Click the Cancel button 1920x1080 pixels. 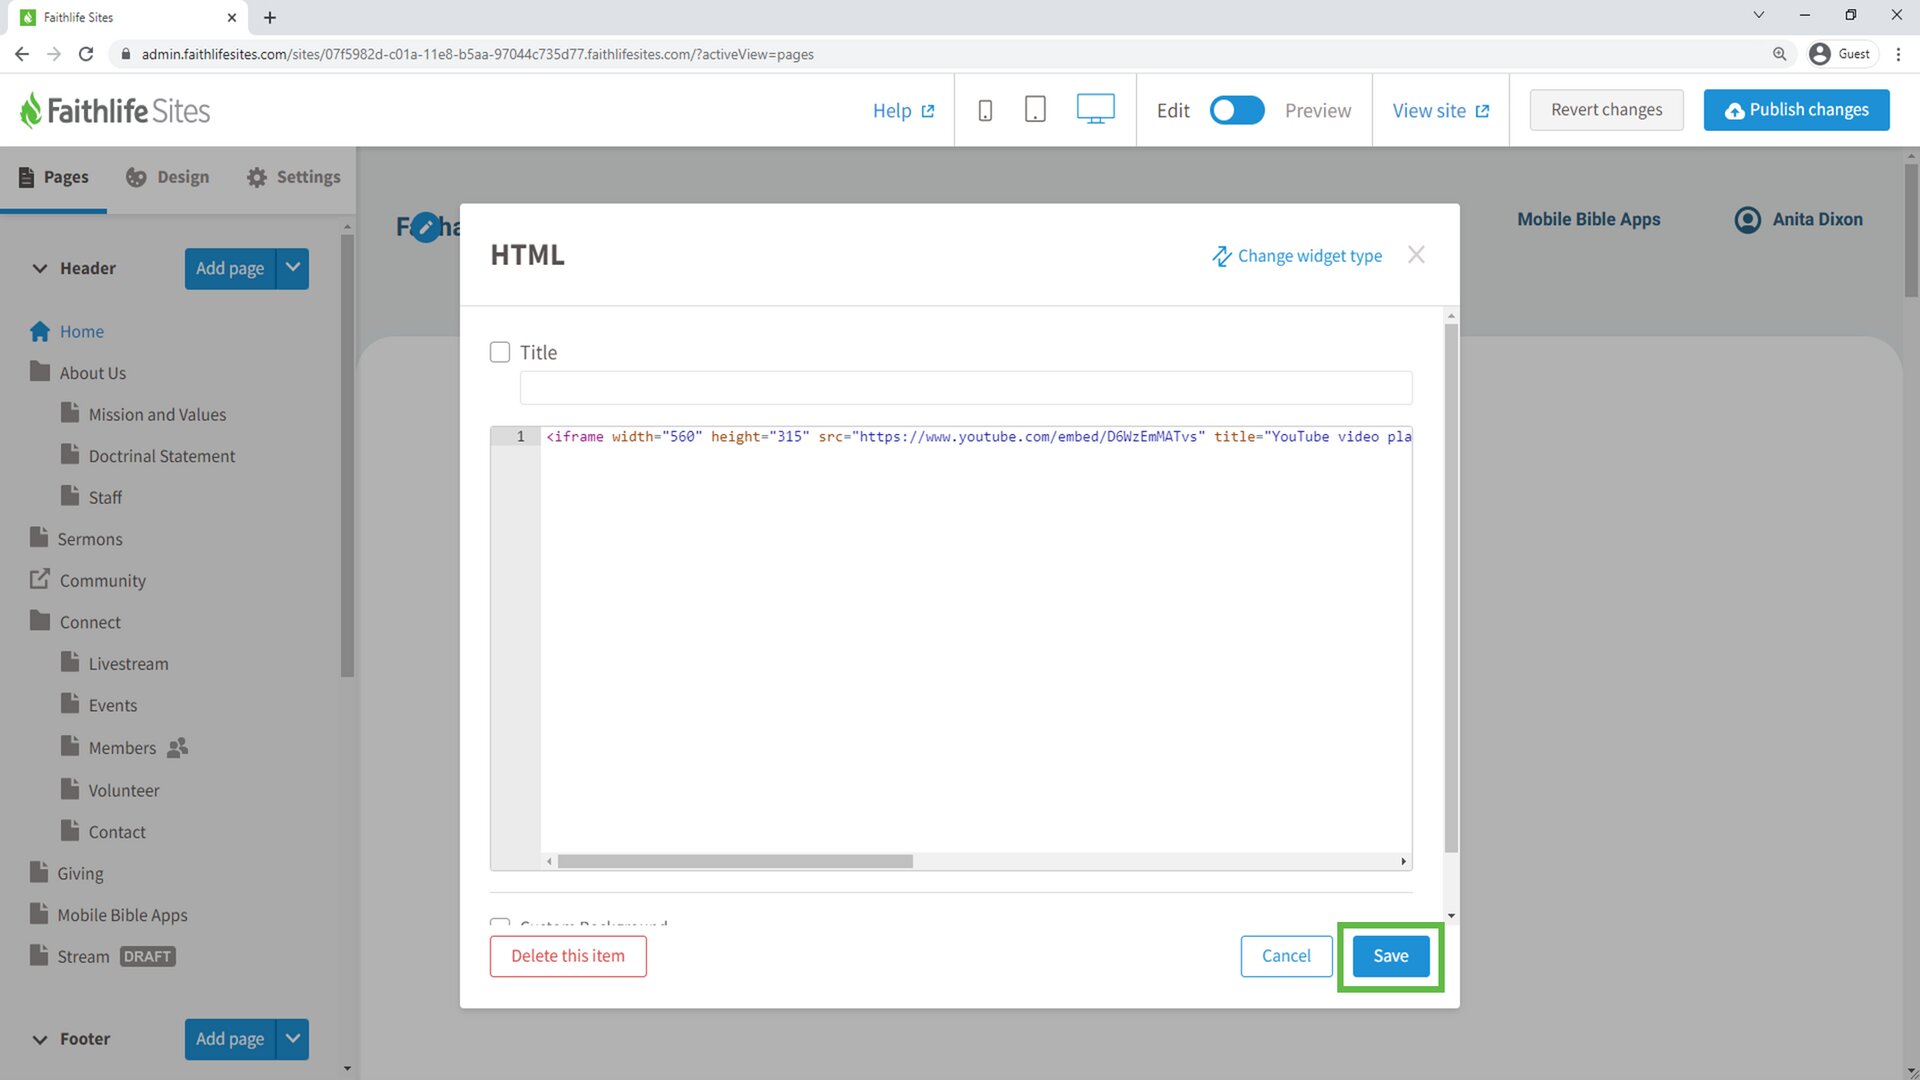point(1286,956)
